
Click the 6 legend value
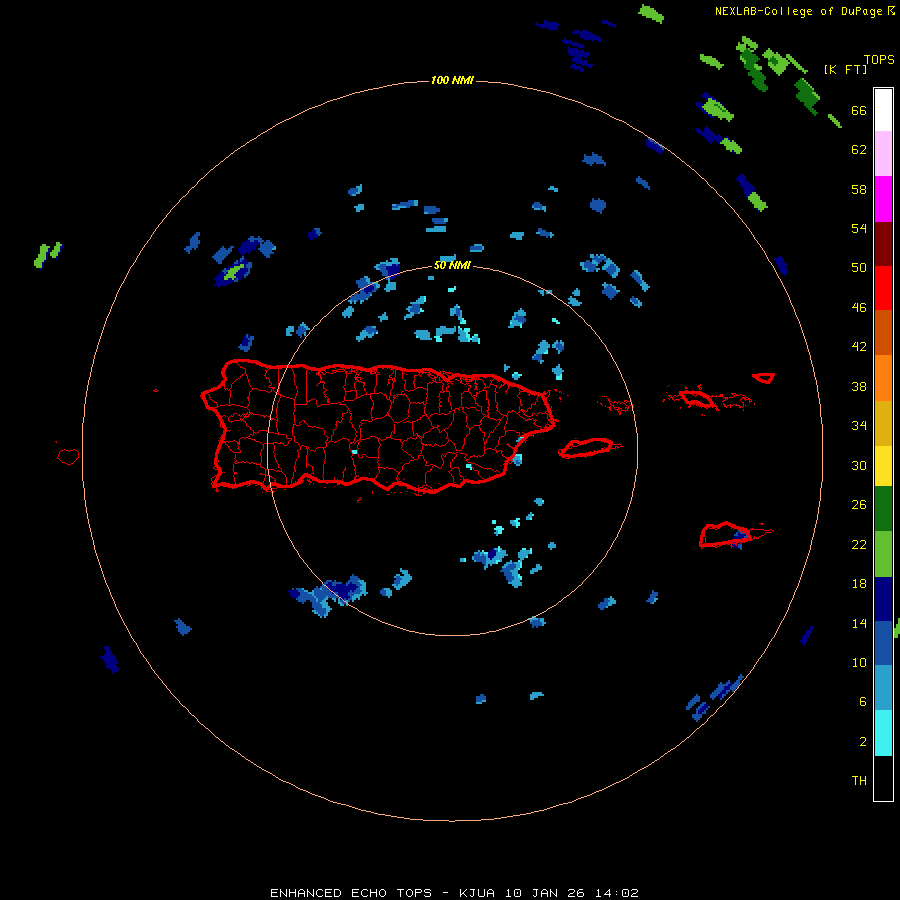click(x=863, y=702)
